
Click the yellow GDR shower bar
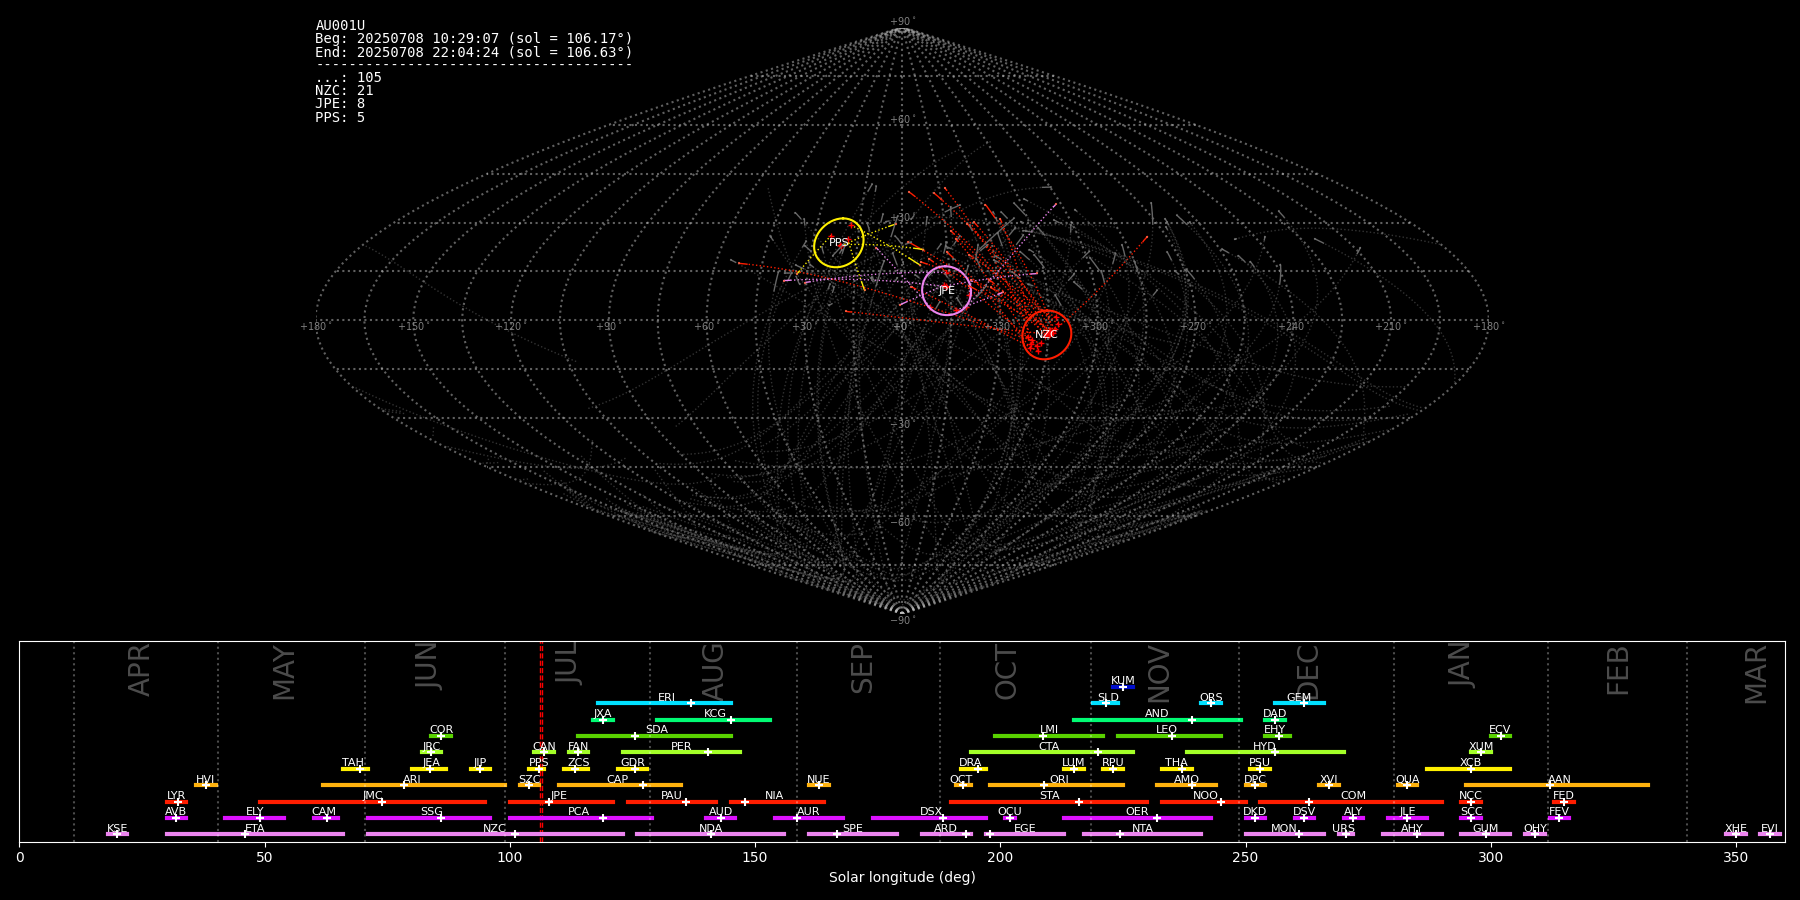click(633, 769)
